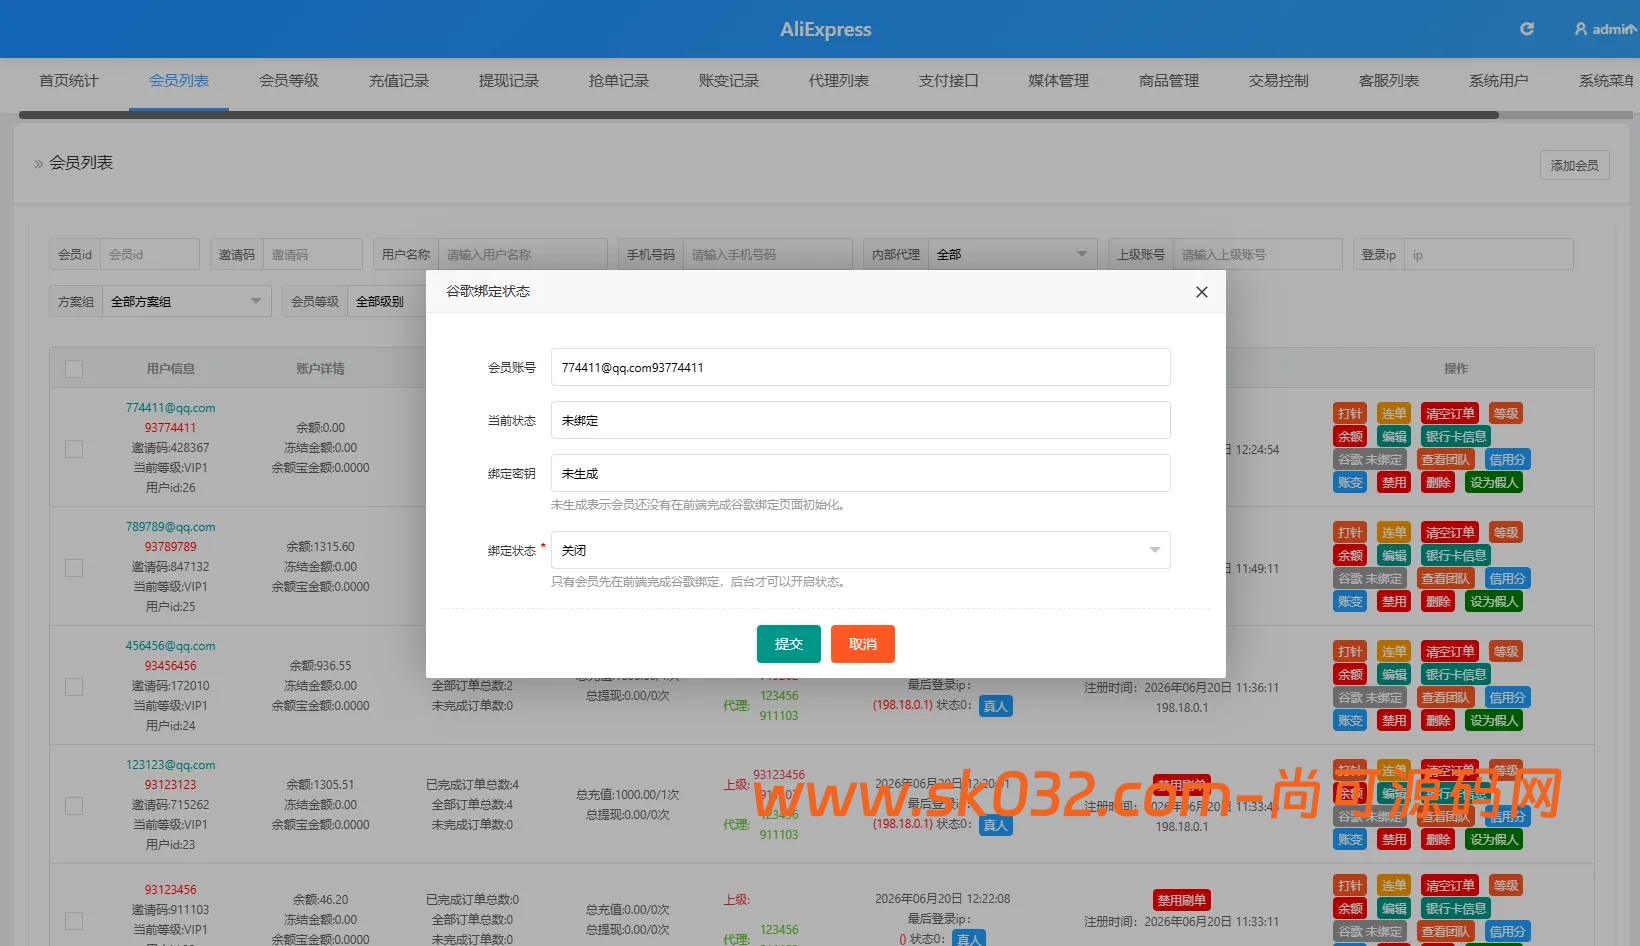Viewport: 1640px width, 946px height.
Task: Check the row for 789789@qq.com
Action: tap(74, 568)
